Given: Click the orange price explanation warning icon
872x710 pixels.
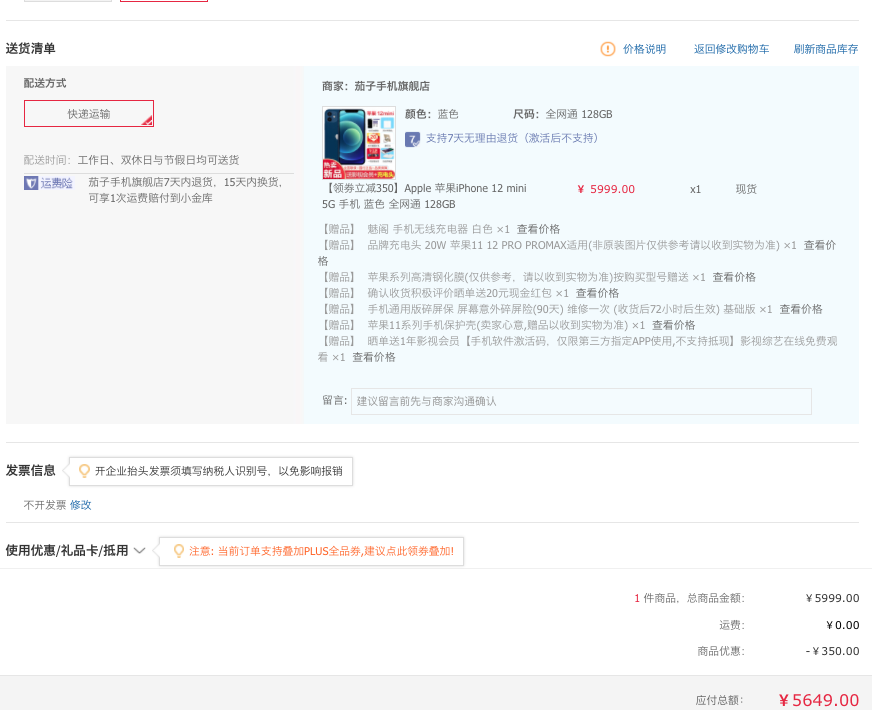Looking at the screenshot, I should [608, 49].
